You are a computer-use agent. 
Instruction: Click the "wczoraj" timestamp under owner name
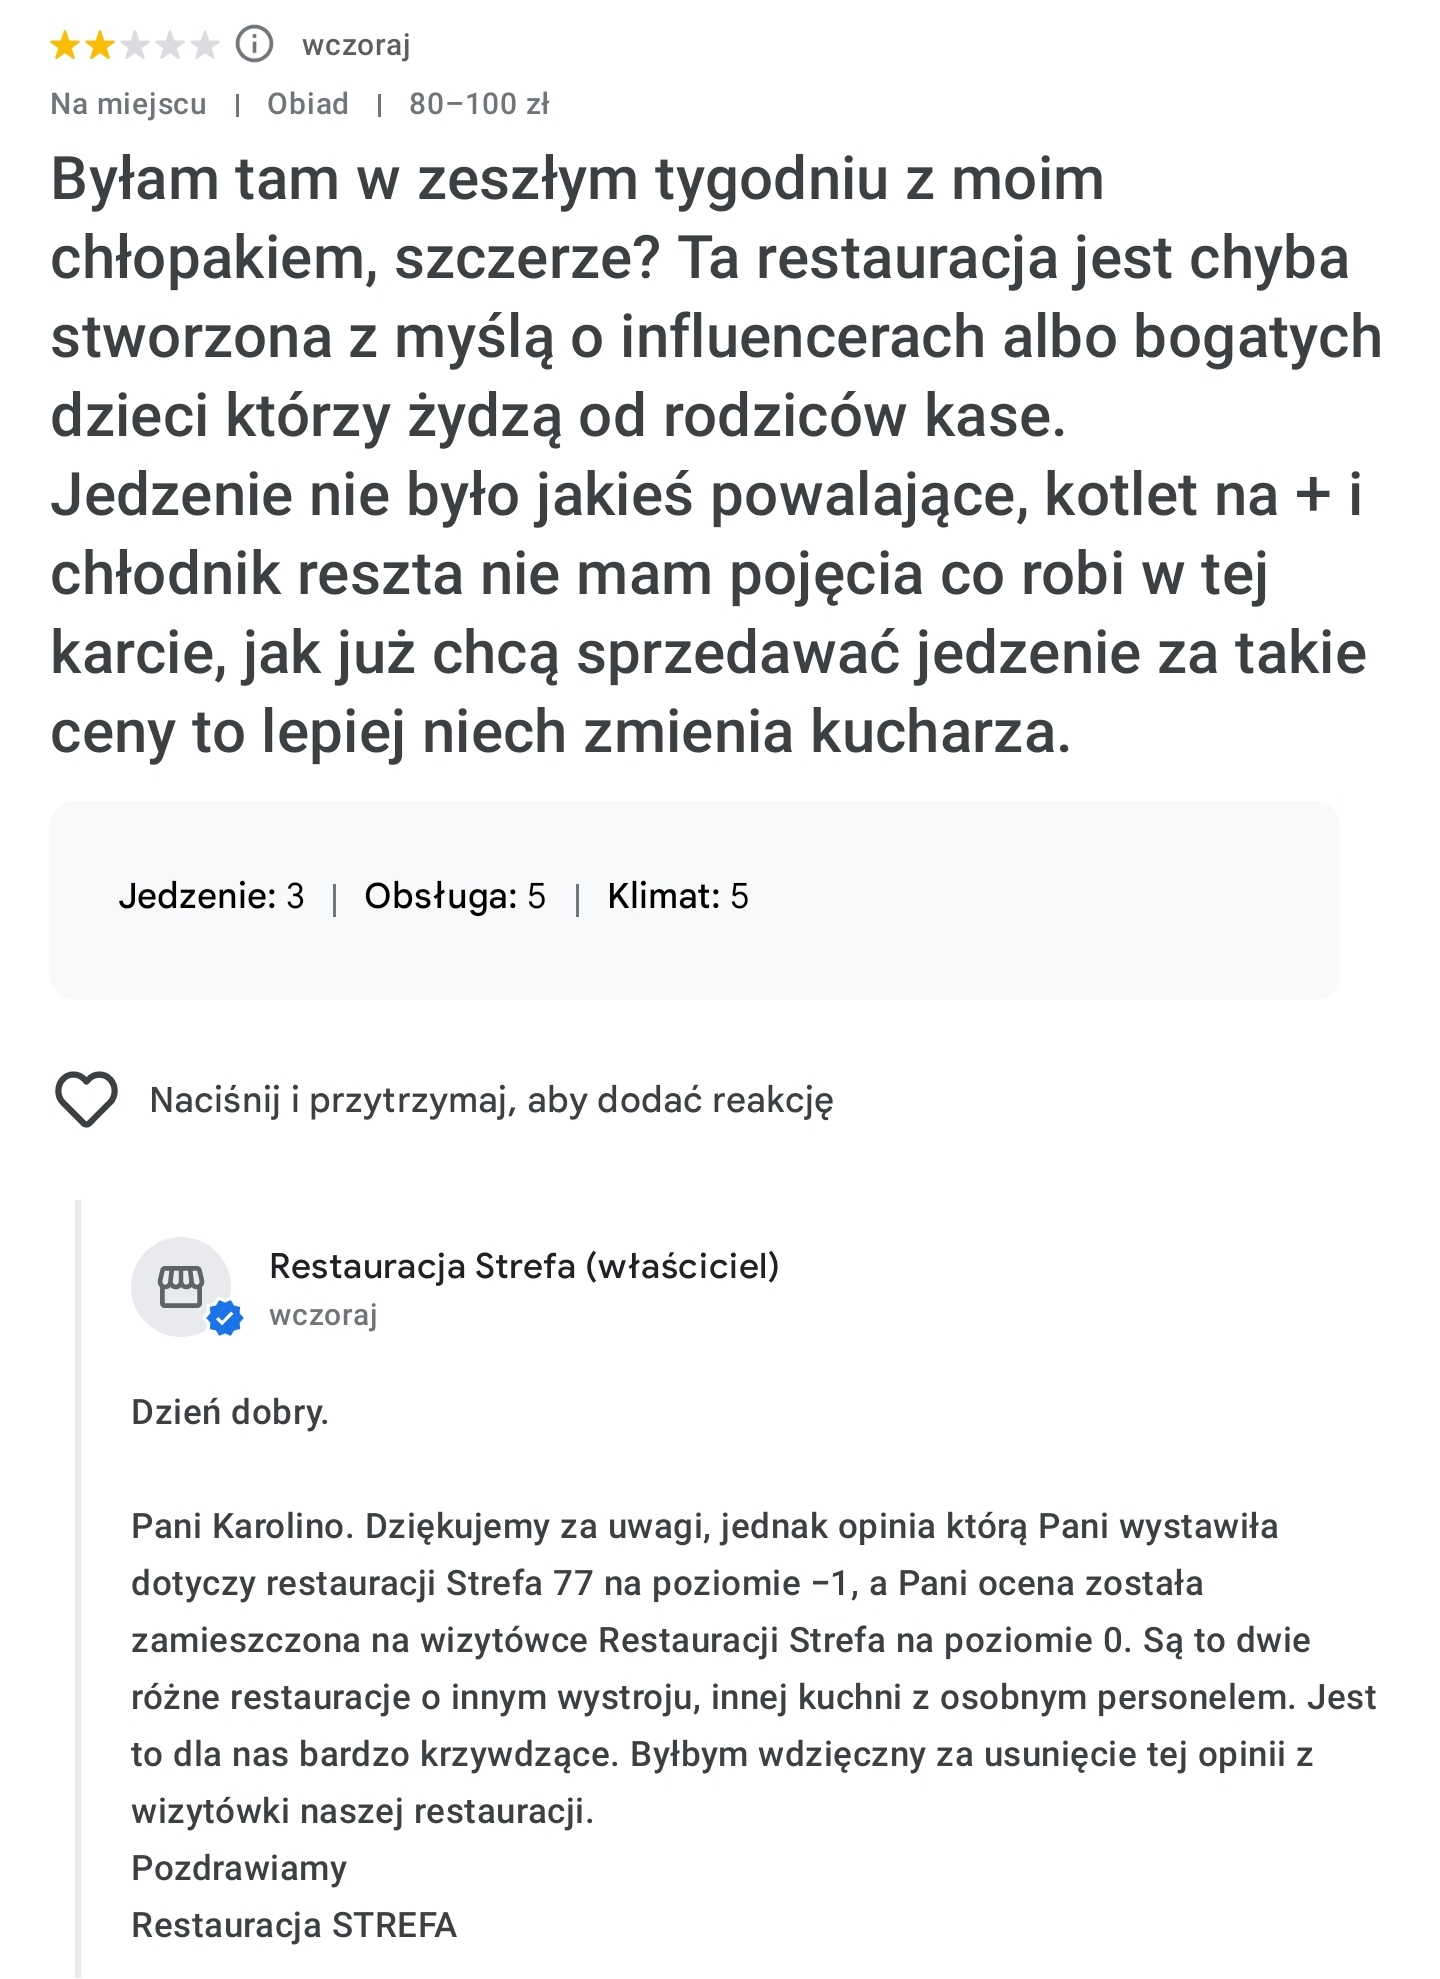(323, 1315)
